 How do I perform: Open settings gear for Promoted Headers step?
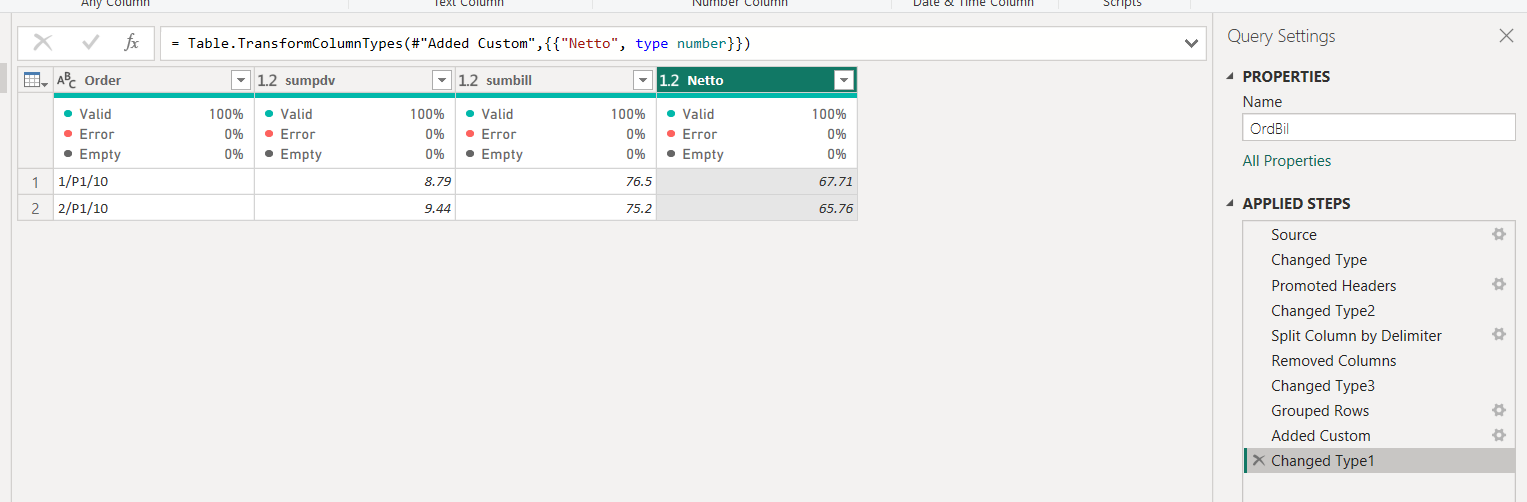pyautogui.click(x=1498, y=284)
